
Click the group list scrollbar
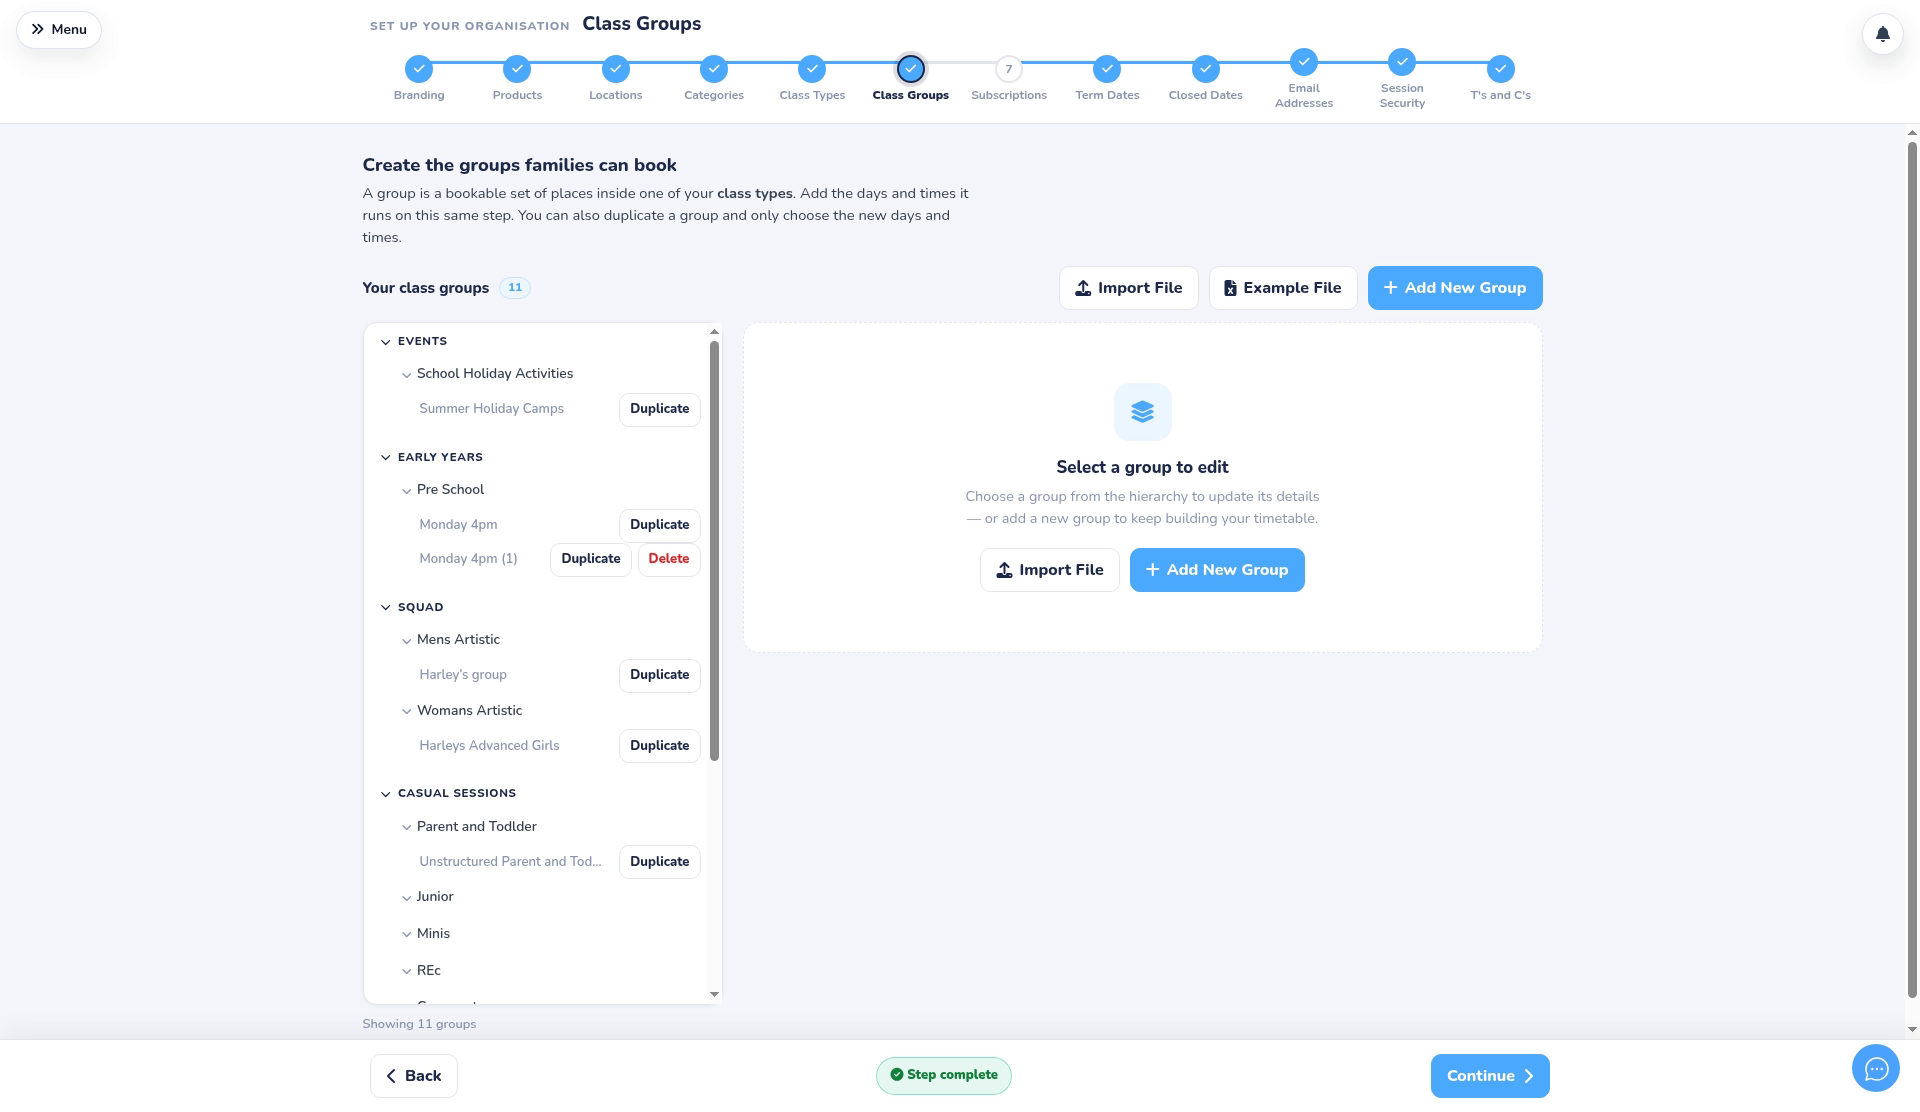click(714, 551)
